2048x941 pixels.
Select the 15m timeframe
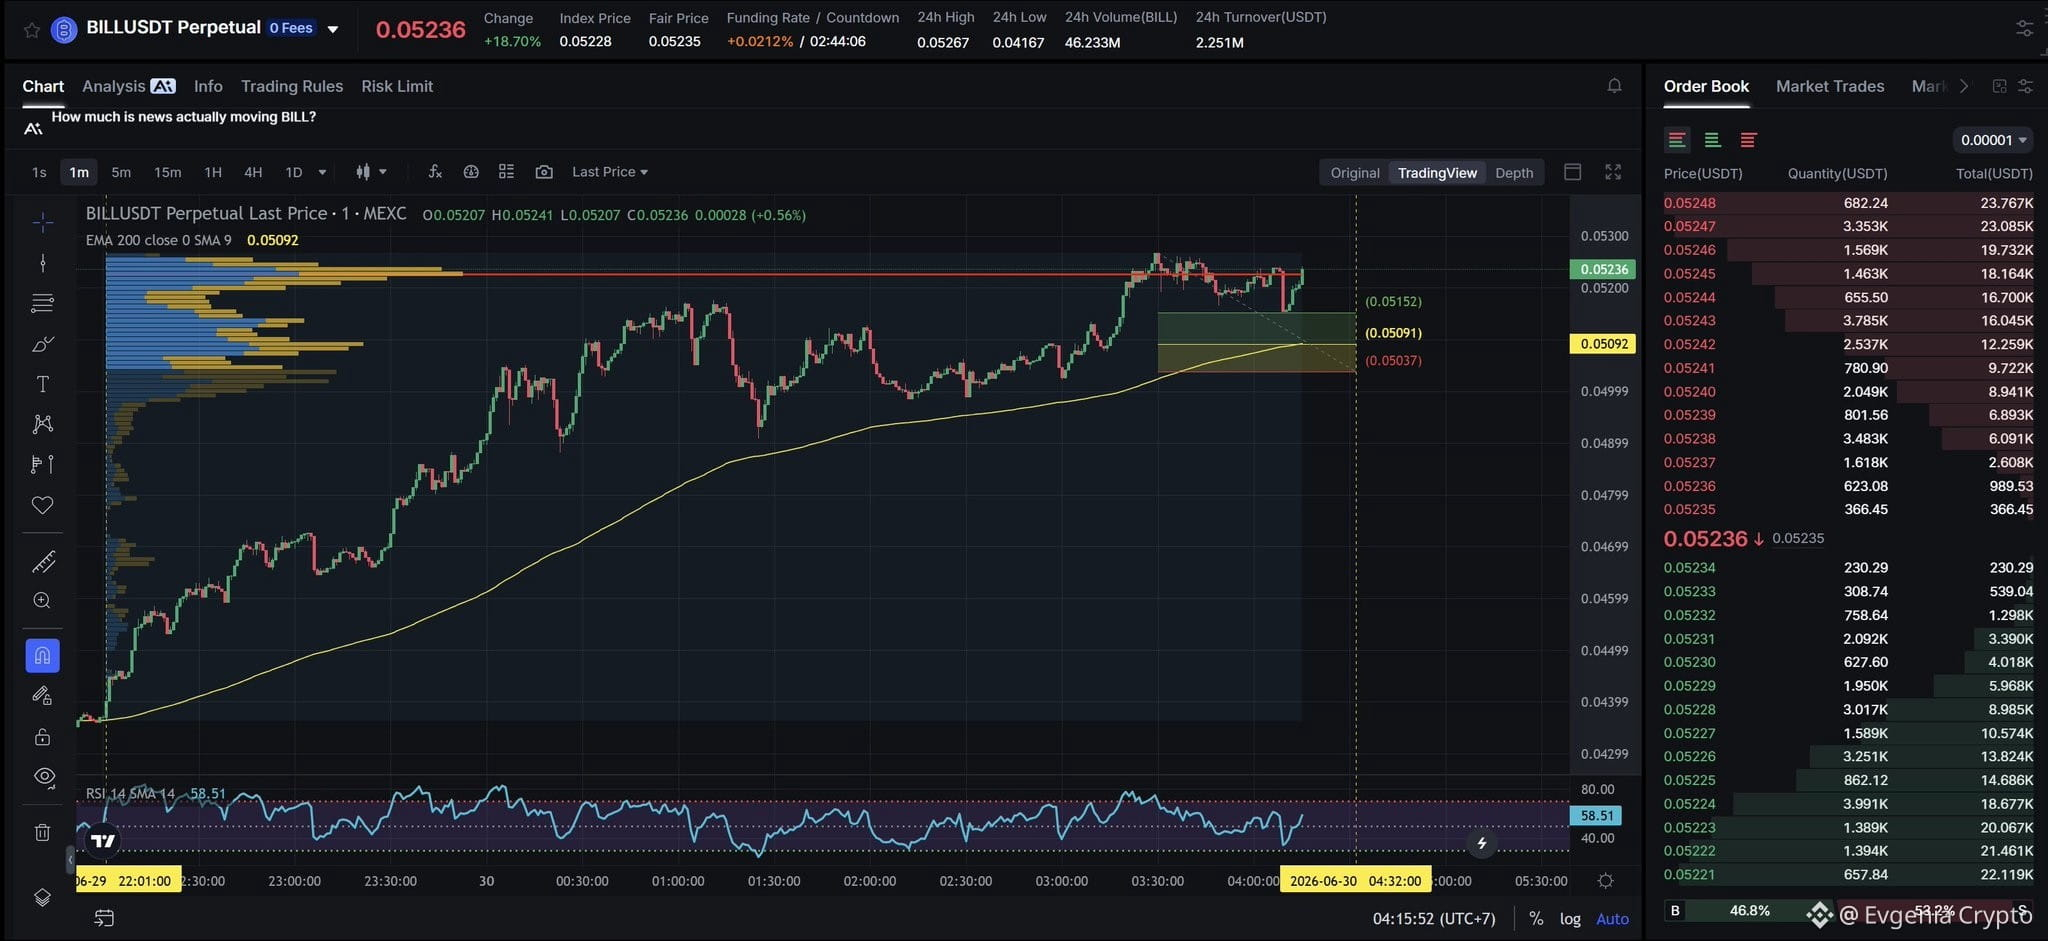[x=168, y=172]
